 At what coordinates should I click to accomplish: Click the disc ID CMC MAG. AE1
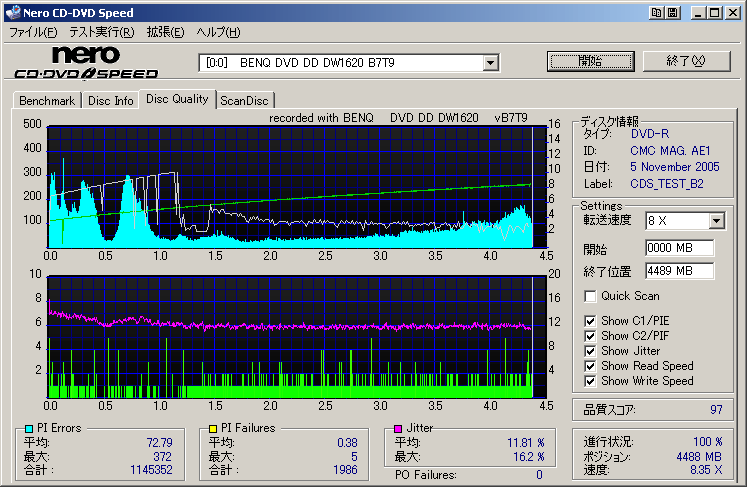pyautogui.click(x=670, y=151)
